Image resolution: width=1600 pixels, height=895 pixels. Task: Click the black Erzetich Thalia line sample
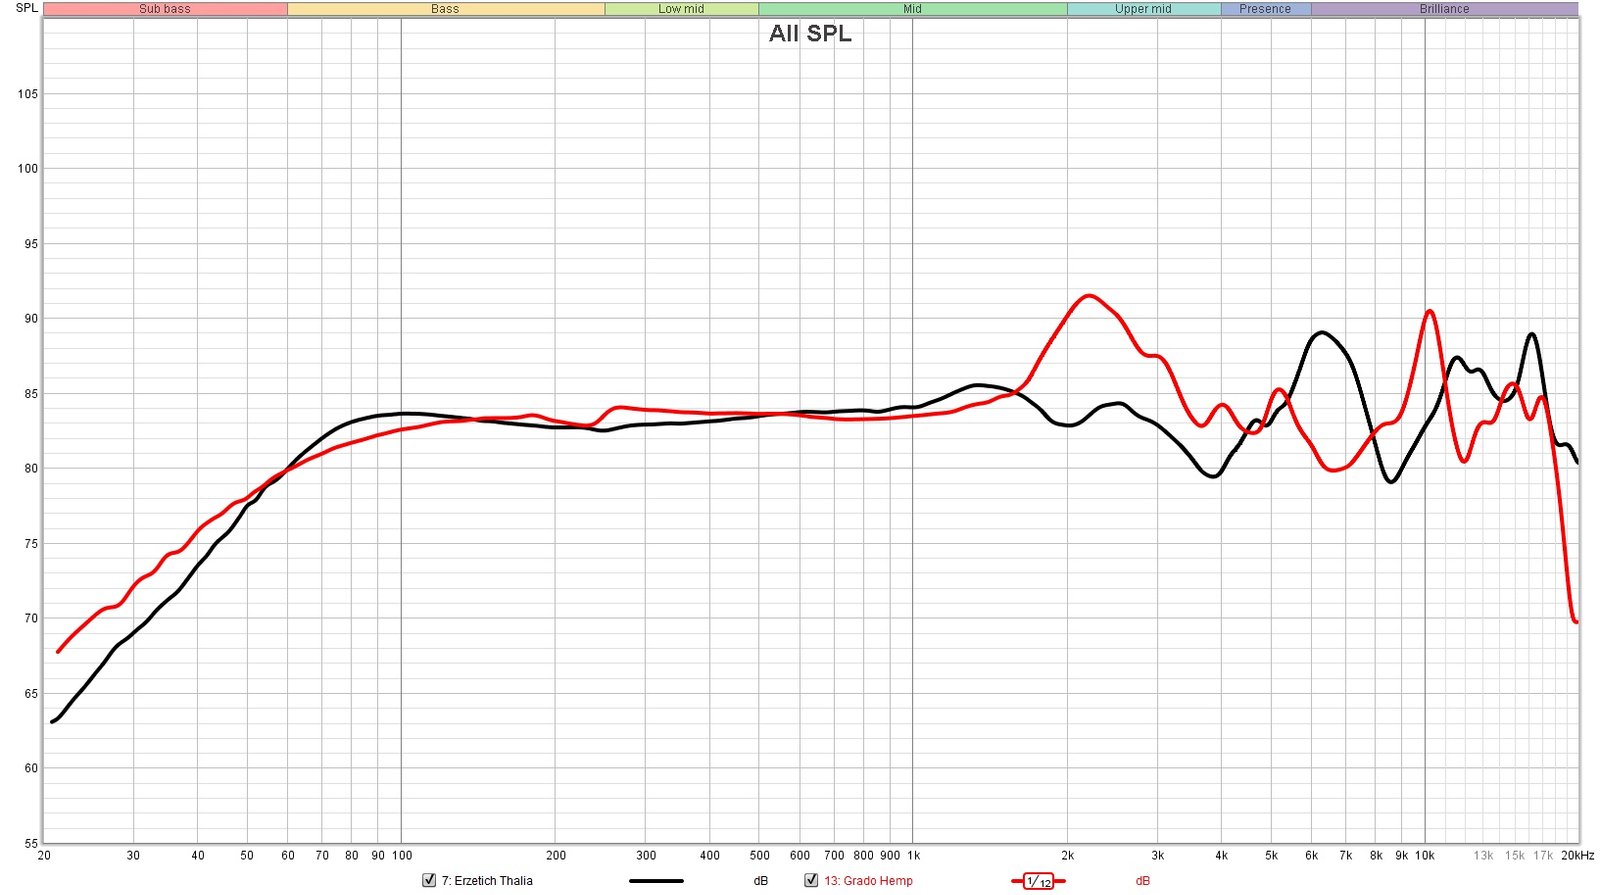coord(656,881)
